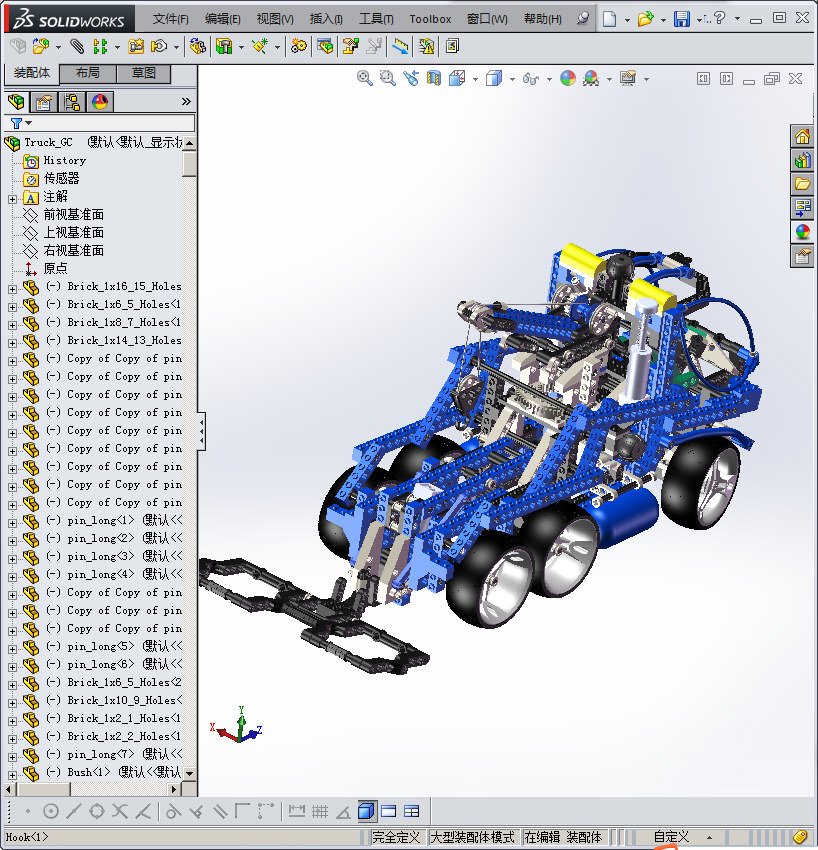Toggle single view layout in bottom toolbar
Screen dimensions: 818x850
pyautogui.click(x=389, y=812)
